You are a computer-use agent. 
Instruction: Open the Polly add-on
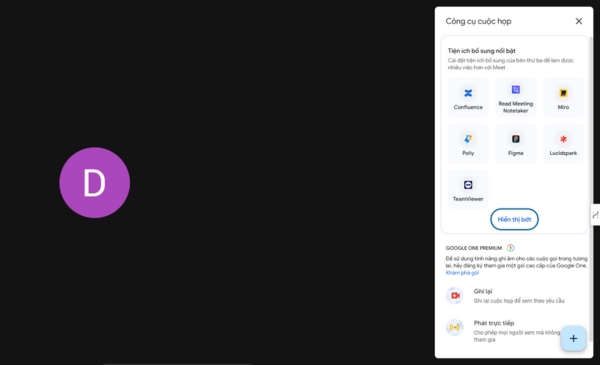point(468,143)
